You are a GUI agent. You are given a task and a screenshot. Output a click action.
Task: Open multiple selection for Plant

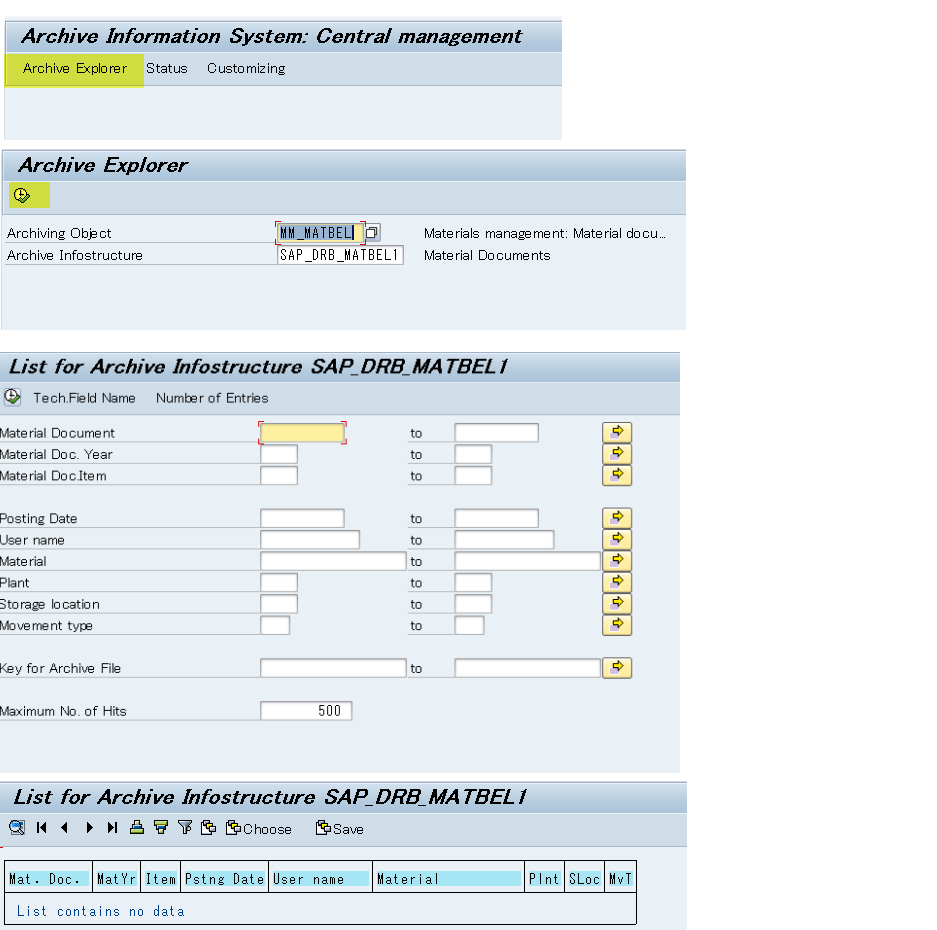pos(617,582)
